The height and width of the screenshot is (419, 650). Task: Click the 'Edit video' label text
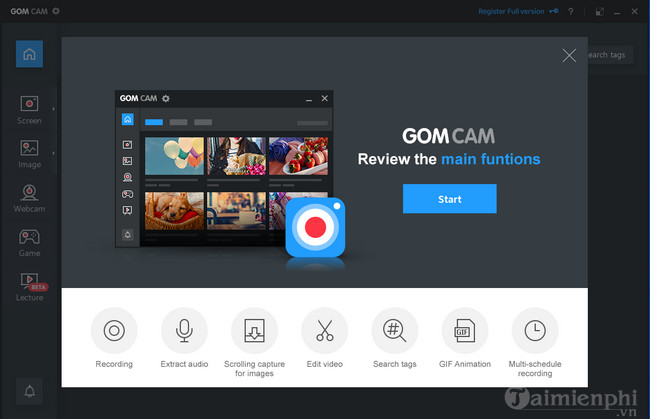click(325, 364)
